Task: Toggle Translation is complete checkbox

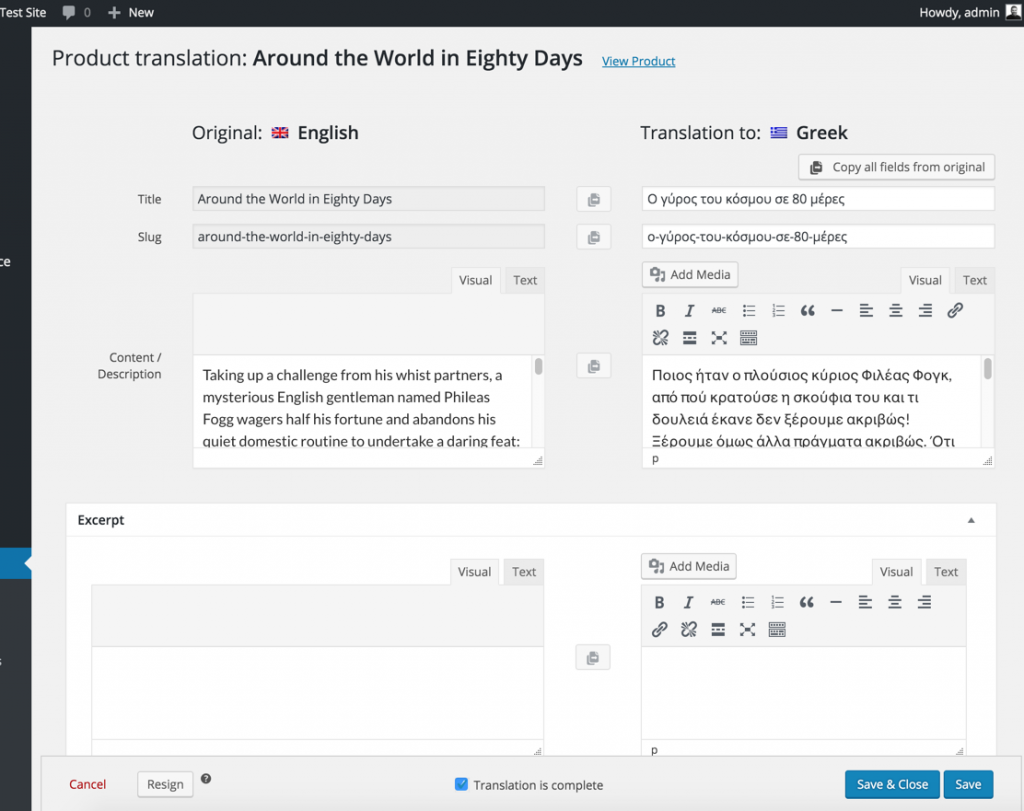Action: 461,784
